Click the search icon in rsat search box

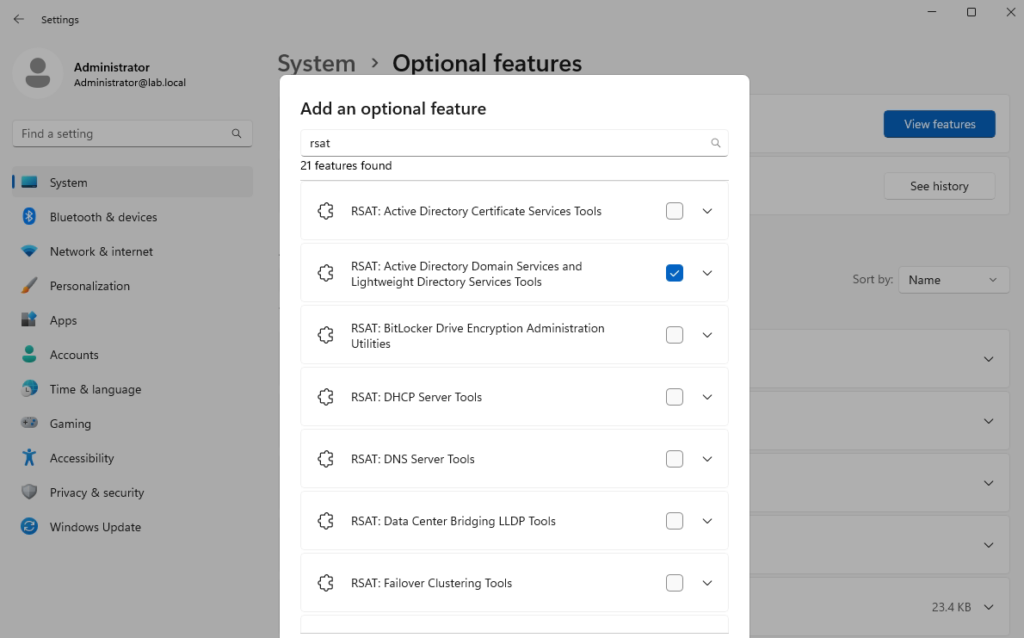pos(716,143)
